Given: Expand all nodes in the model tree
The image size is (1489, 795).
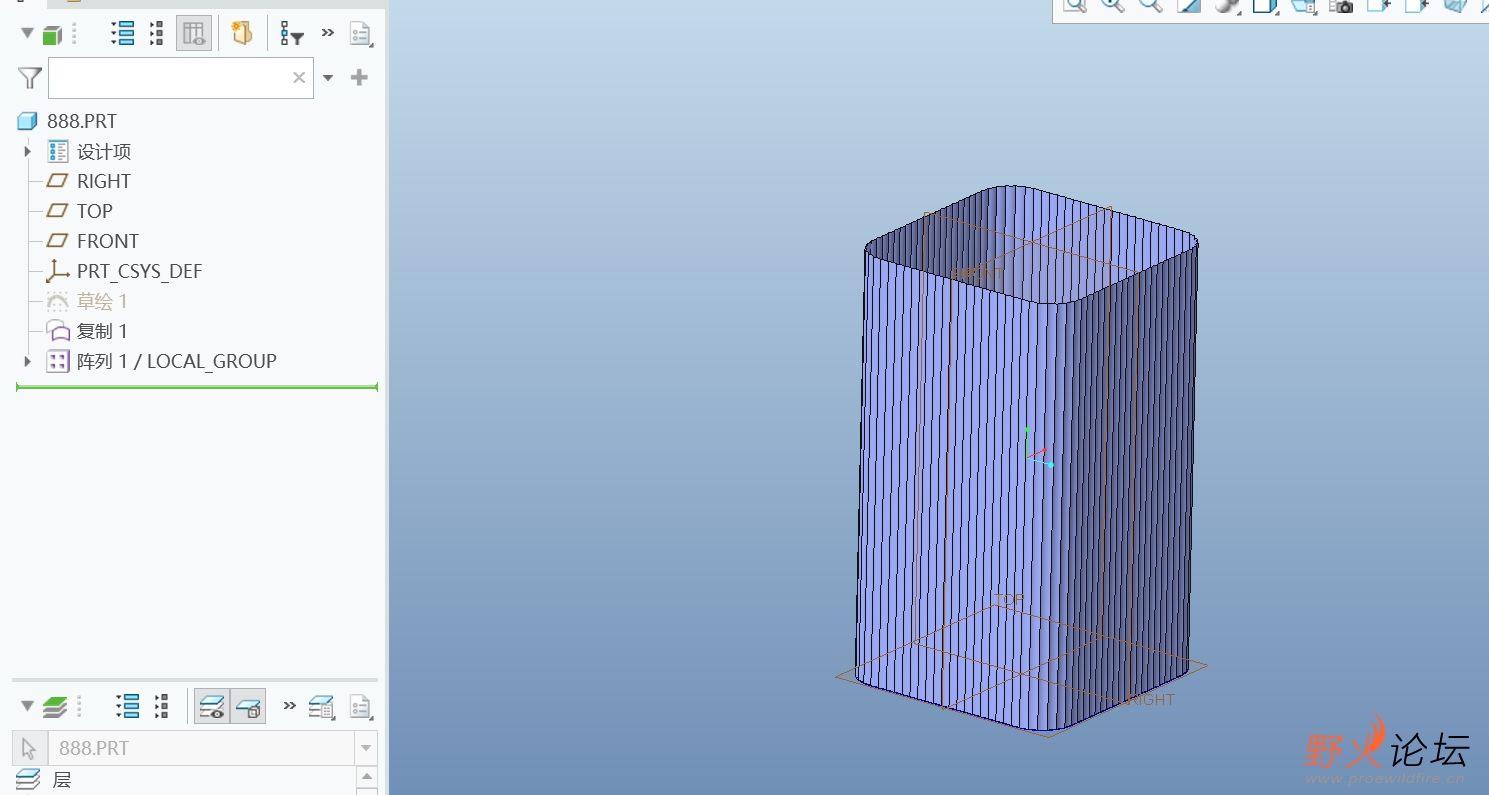Looking at the screenshot, I should [123, 34].
